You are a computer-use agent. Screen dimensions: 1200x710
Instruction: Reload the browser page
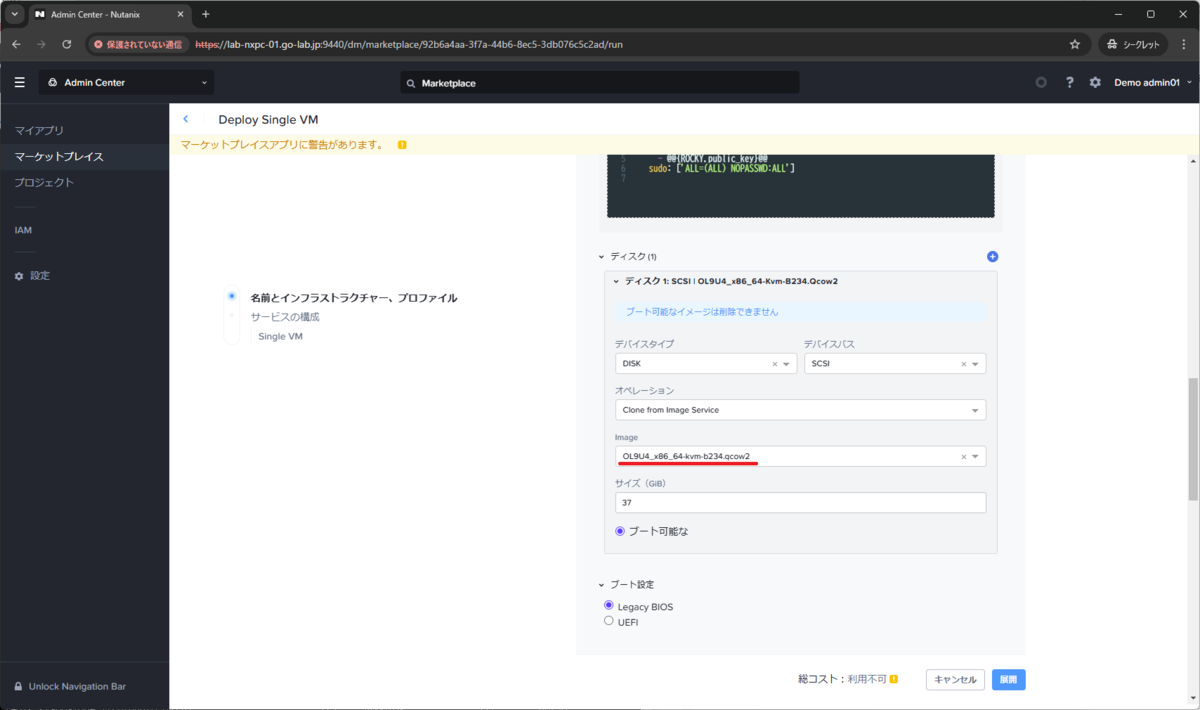click(67, 44)
